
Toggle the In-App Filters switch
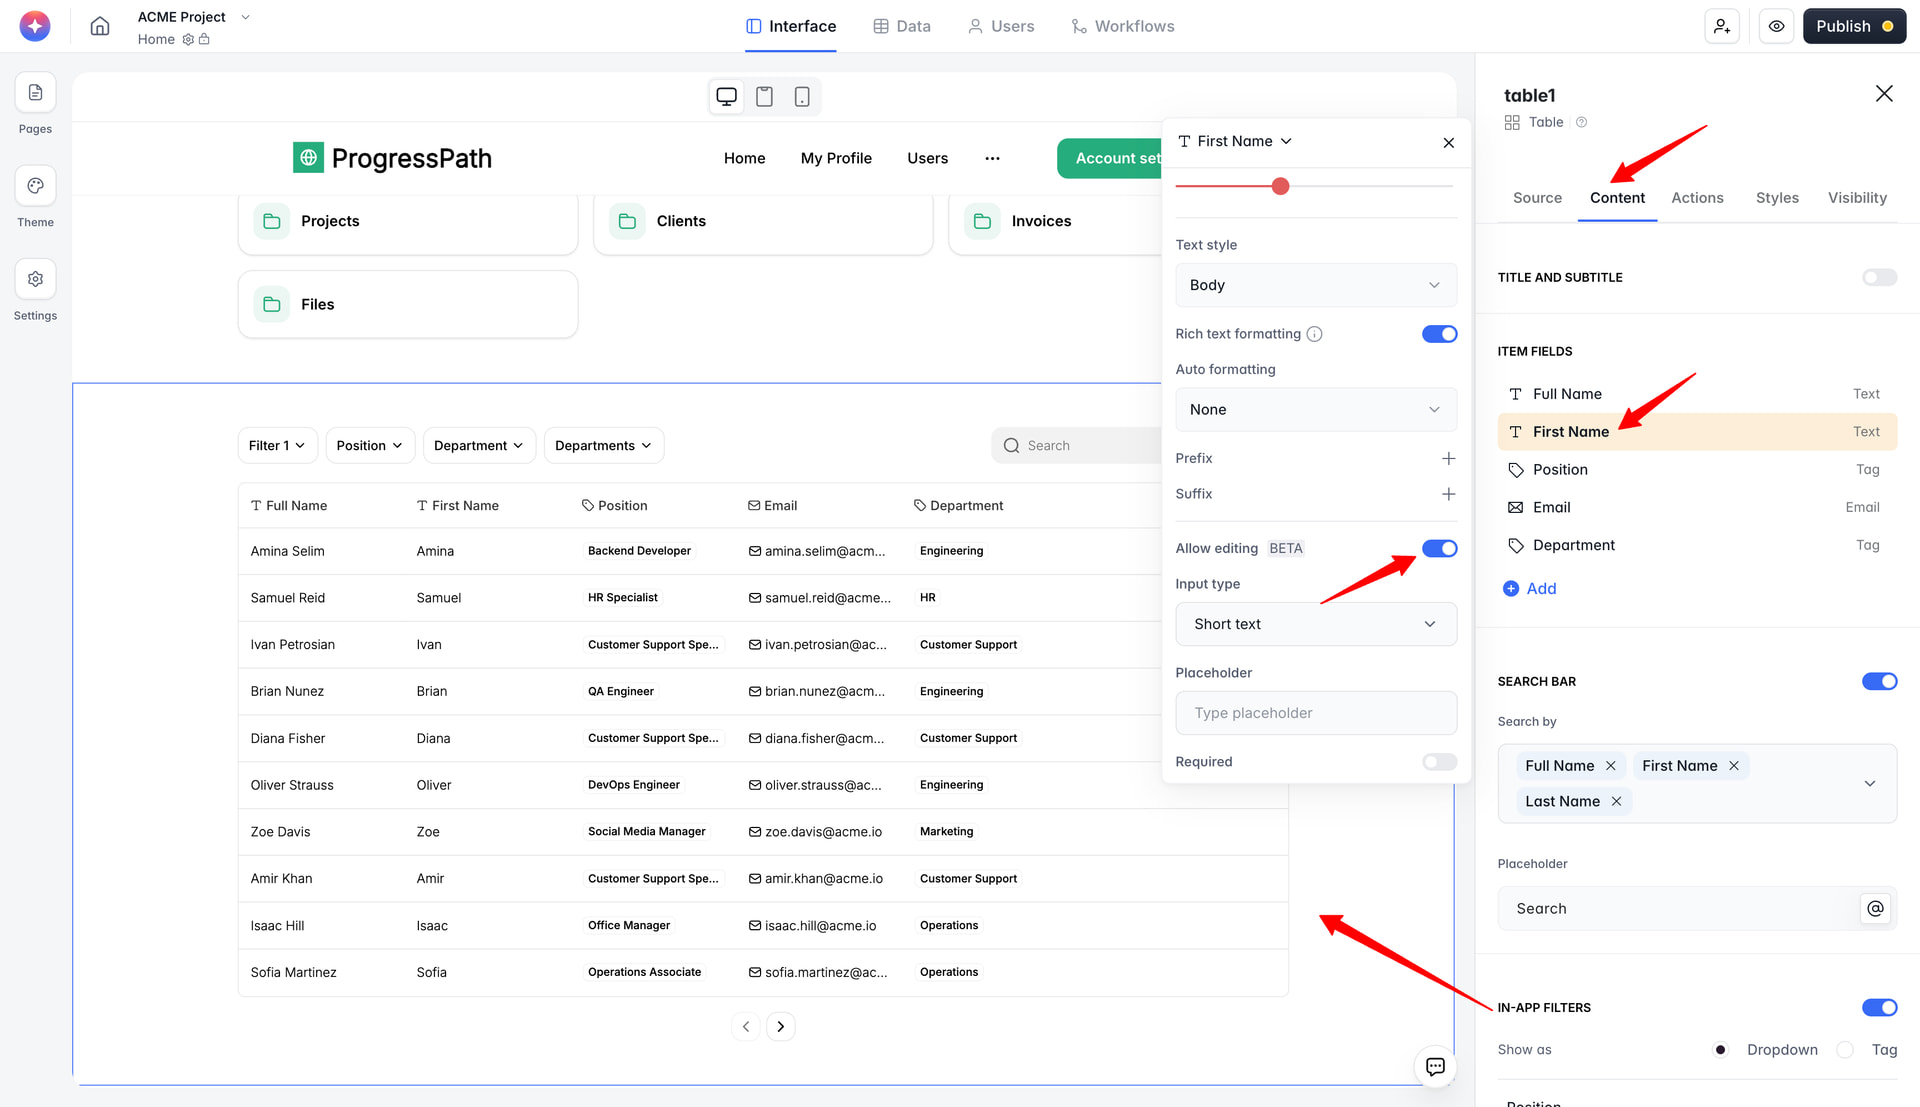pyautogui.click(x=1879, y=1007)
